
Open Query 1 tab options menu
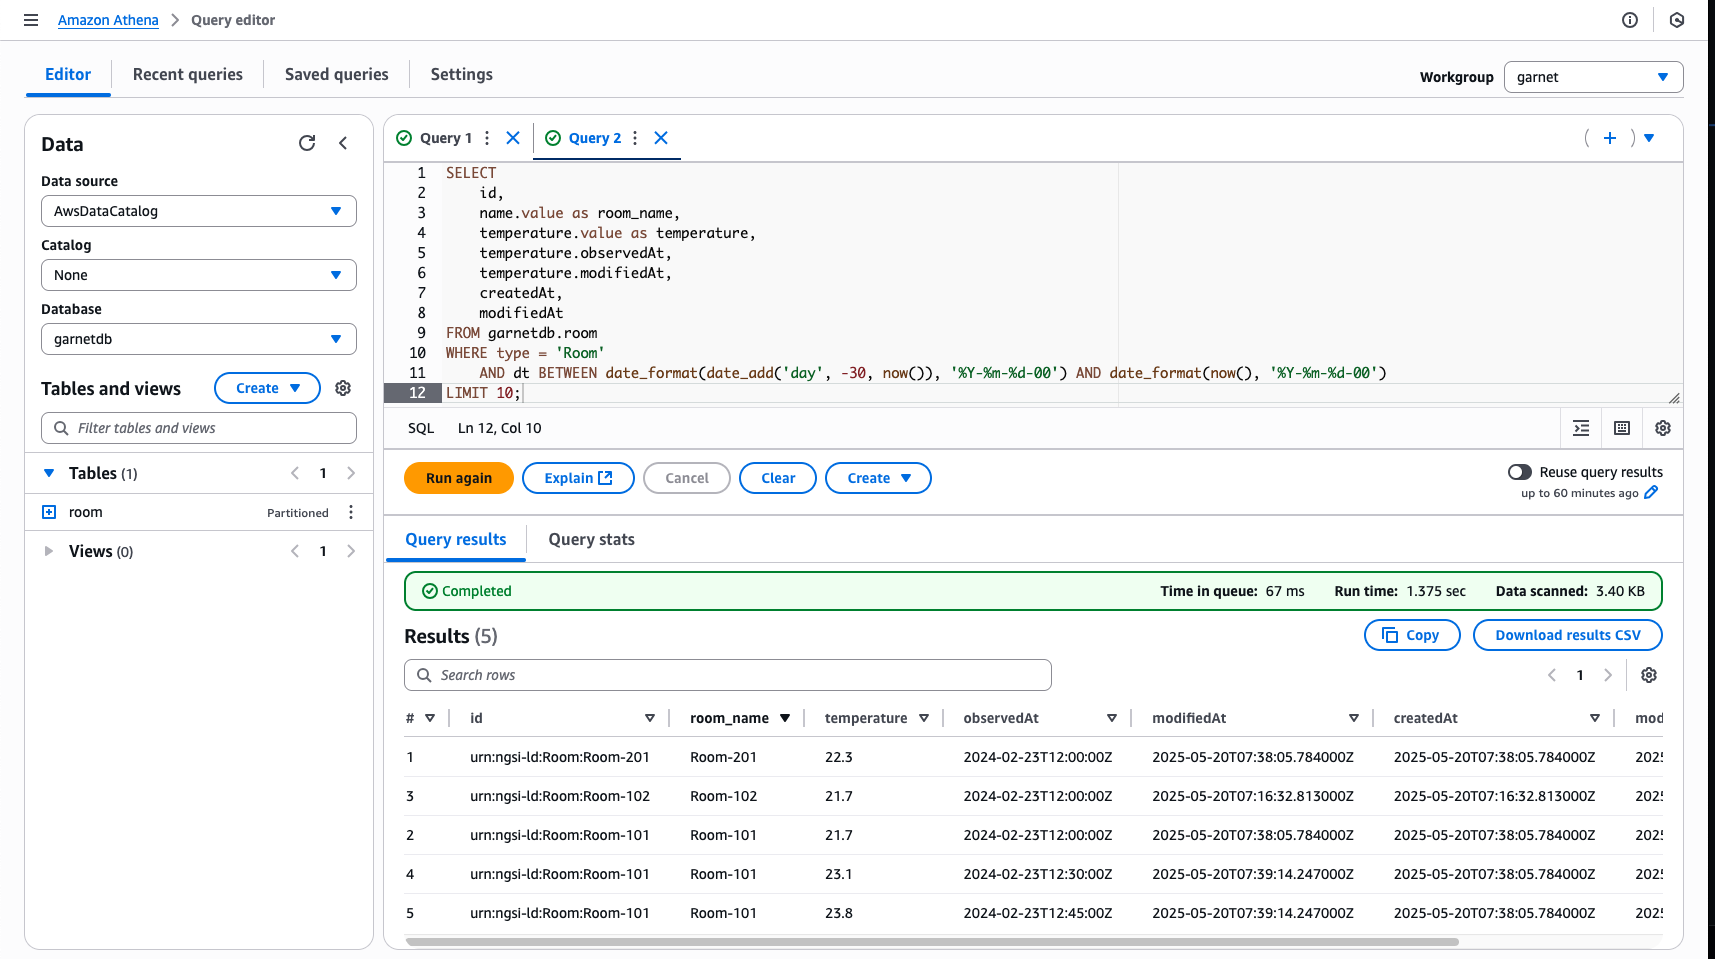point(487,138)
